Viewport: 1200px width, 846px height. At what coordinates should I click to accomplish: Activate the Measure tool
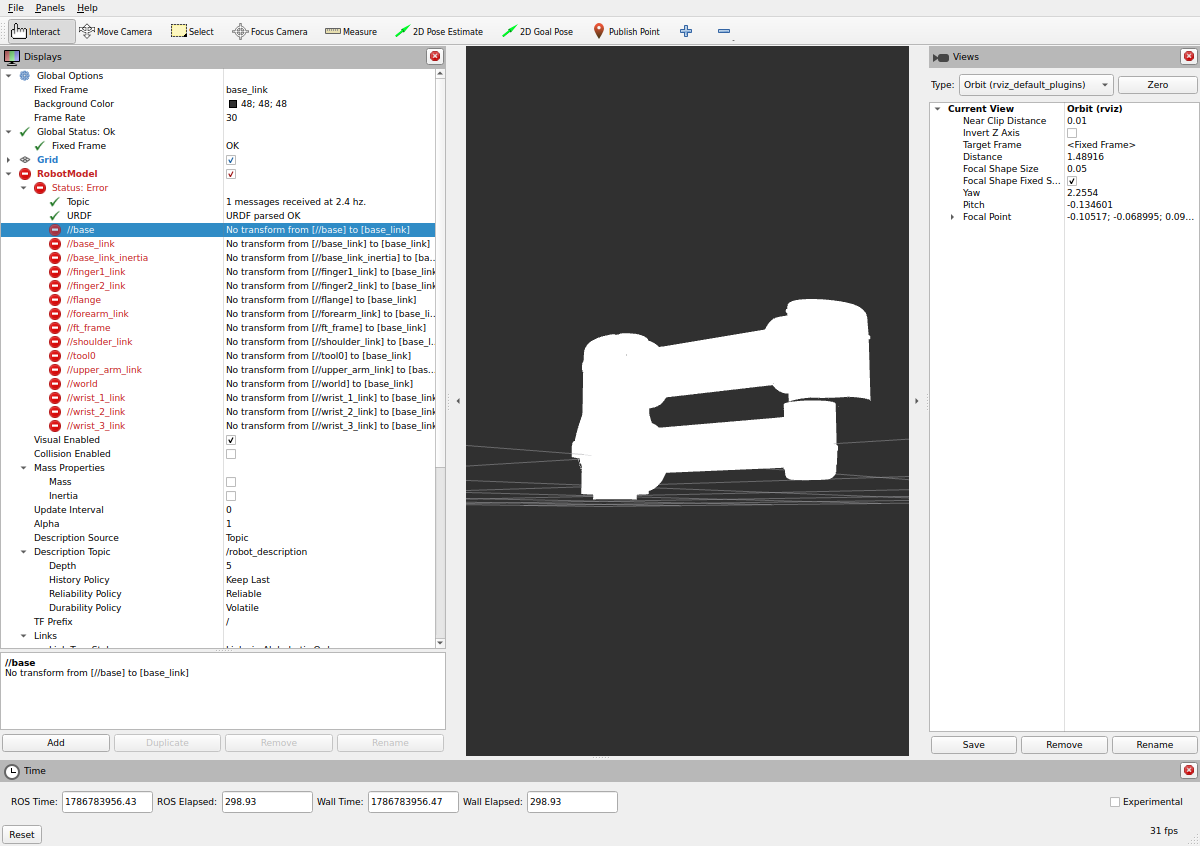[x=351, y=31]
